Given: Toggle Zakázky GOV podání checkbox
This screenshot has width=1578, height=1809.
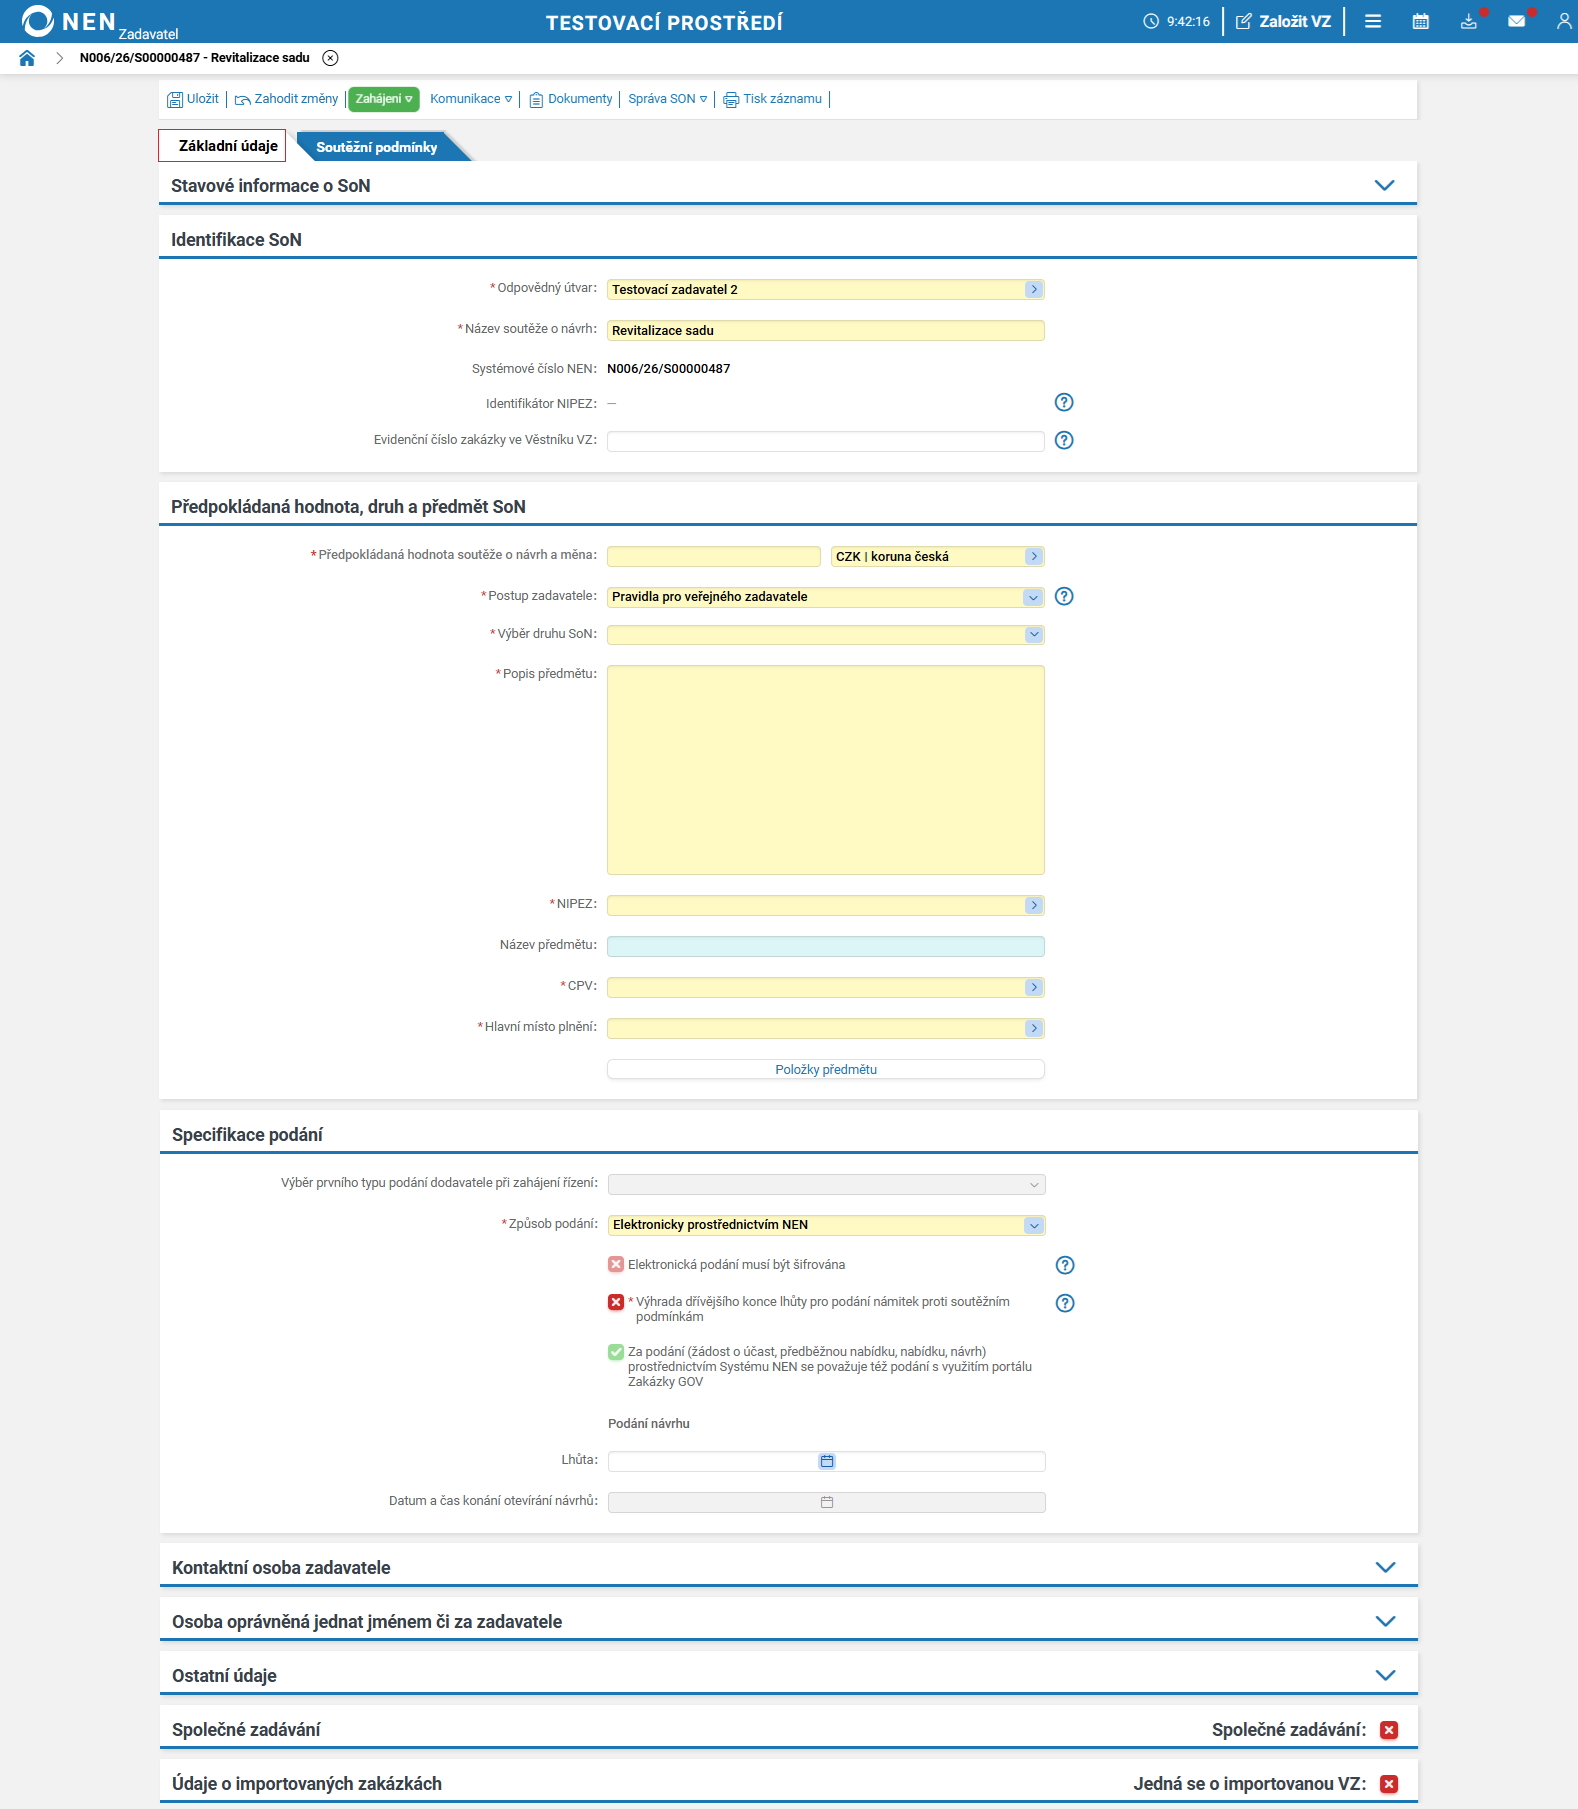Looking at the screenshot, I should pyautogui.click(x=616, y=1352).
